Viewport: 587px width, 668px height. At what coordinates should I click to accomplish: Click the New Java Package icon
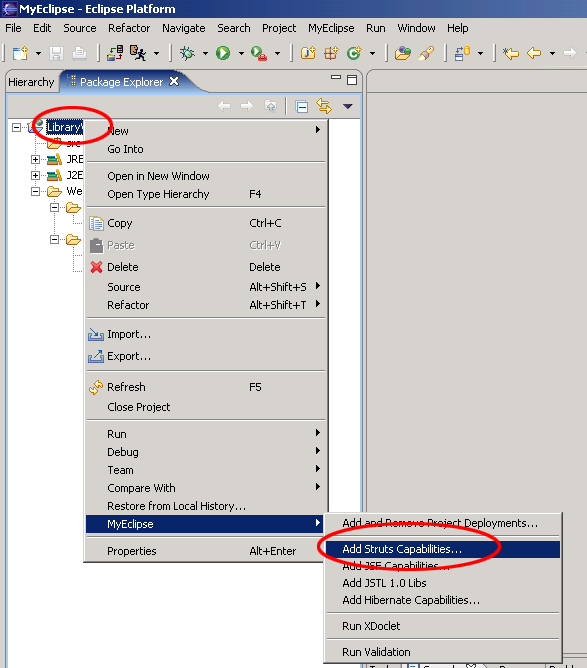331,53
